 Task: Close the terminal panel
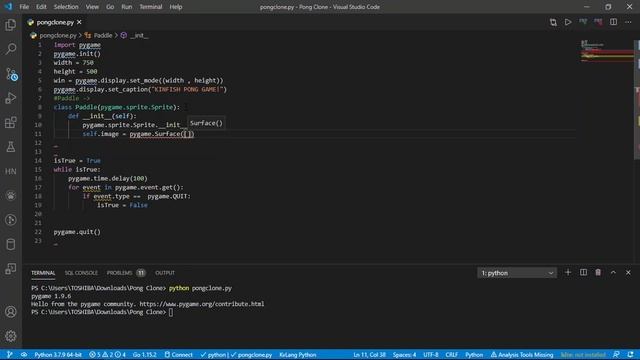point(628,272)
